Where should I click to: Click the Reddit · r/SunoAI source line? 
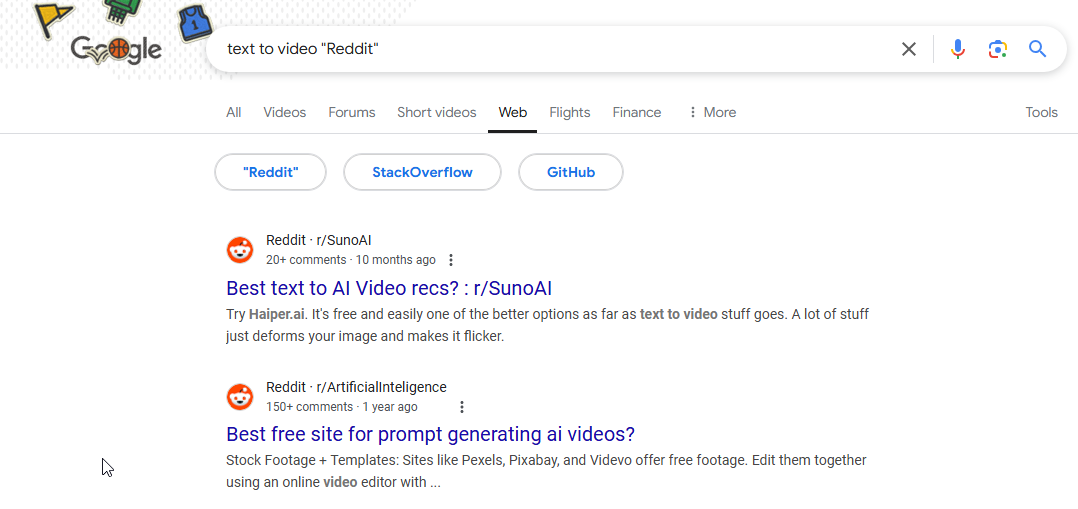click(319, 240)
